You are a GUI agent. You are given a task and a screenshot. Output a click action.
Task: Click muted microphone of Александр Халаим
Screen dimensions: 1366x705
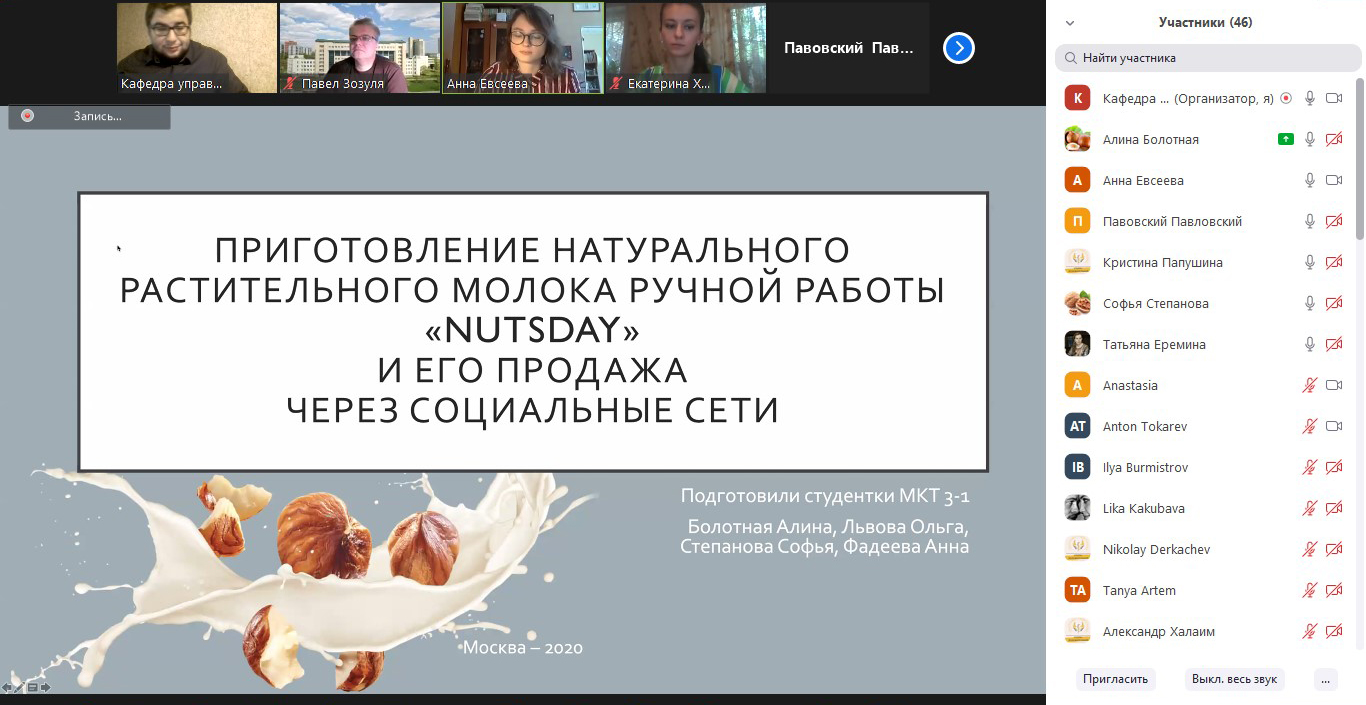[x=1309, y=631]
